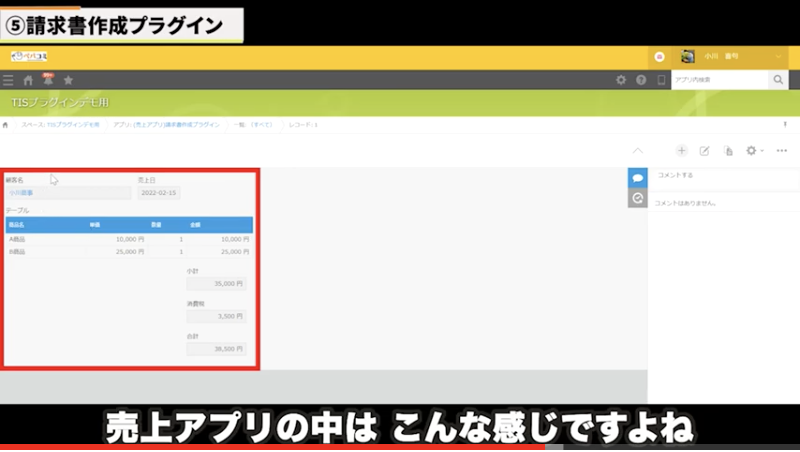The width and height of the screenshot is (800, 452).
Task: Click the search magnifier button
Action: pos(778,80)
